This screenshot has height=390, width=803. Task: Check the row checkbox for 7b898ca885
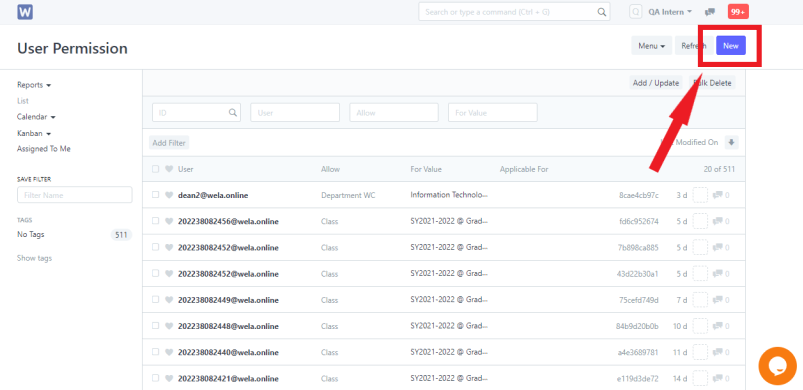coord(156,247)
